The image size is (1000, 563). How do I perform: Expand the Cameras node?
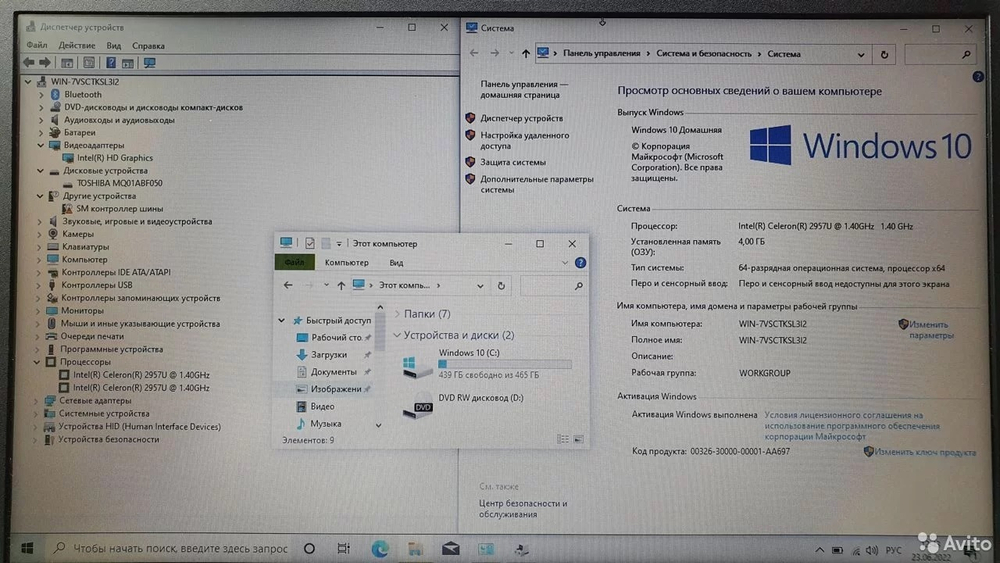click(40, 234)
